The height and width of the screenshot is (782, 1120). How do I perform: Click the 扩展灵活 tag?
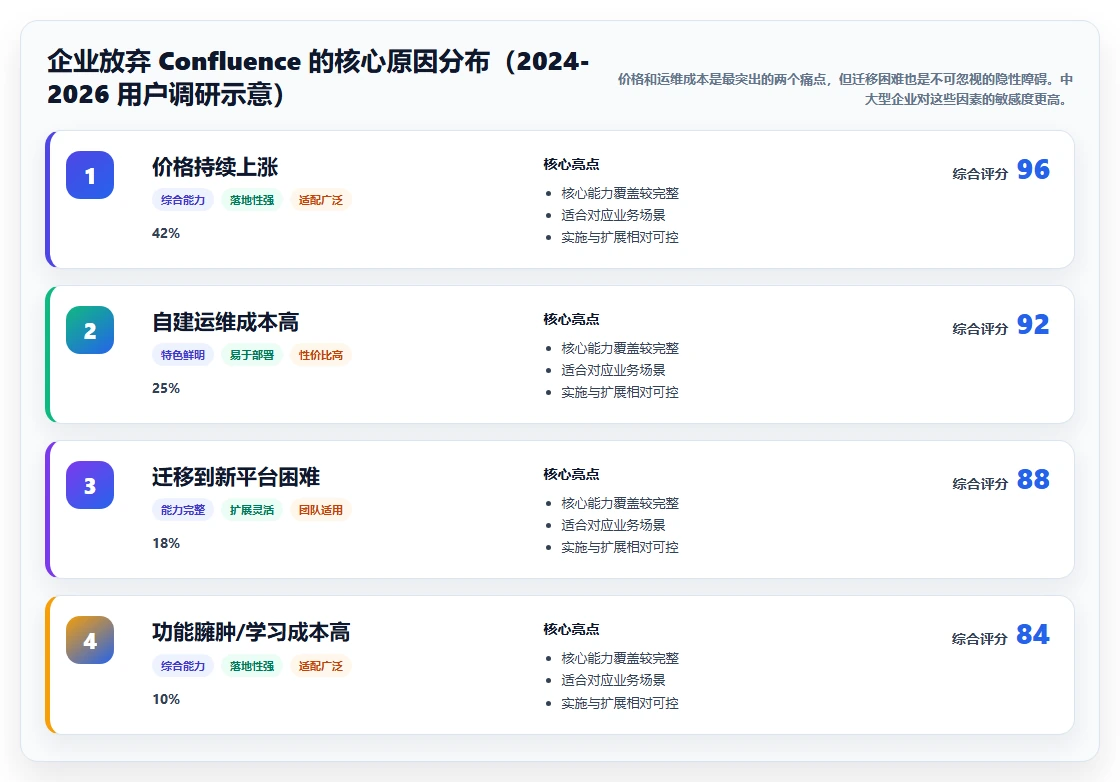coord(252,510)
